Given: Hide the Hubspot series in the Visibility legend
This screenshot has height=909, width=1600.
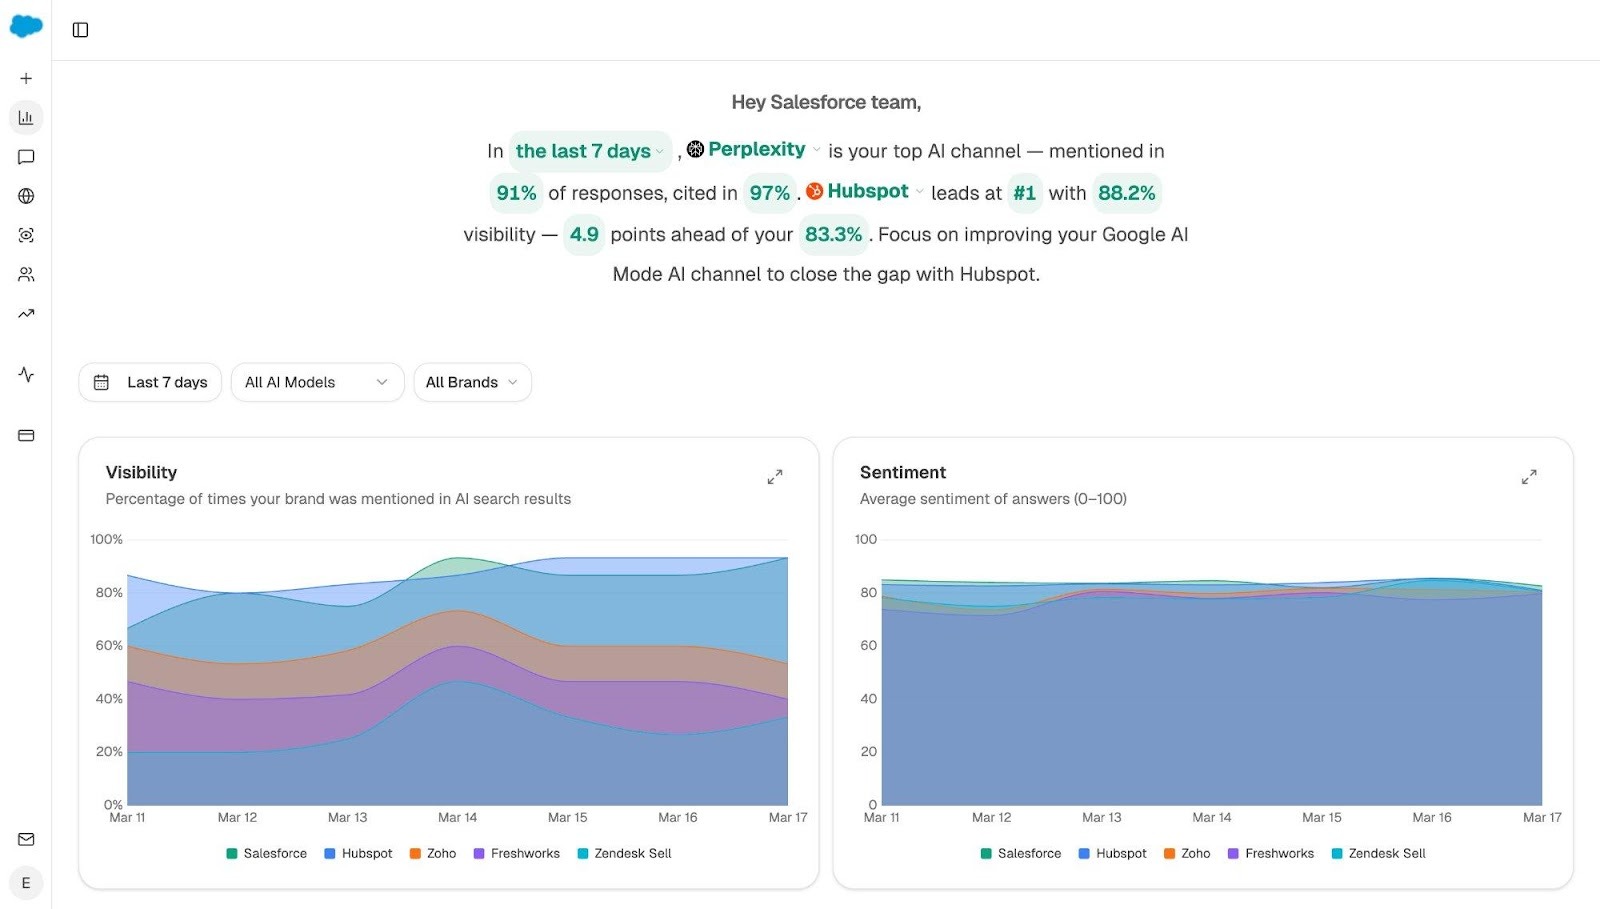Looking at the screenshot, I should 359,853.
